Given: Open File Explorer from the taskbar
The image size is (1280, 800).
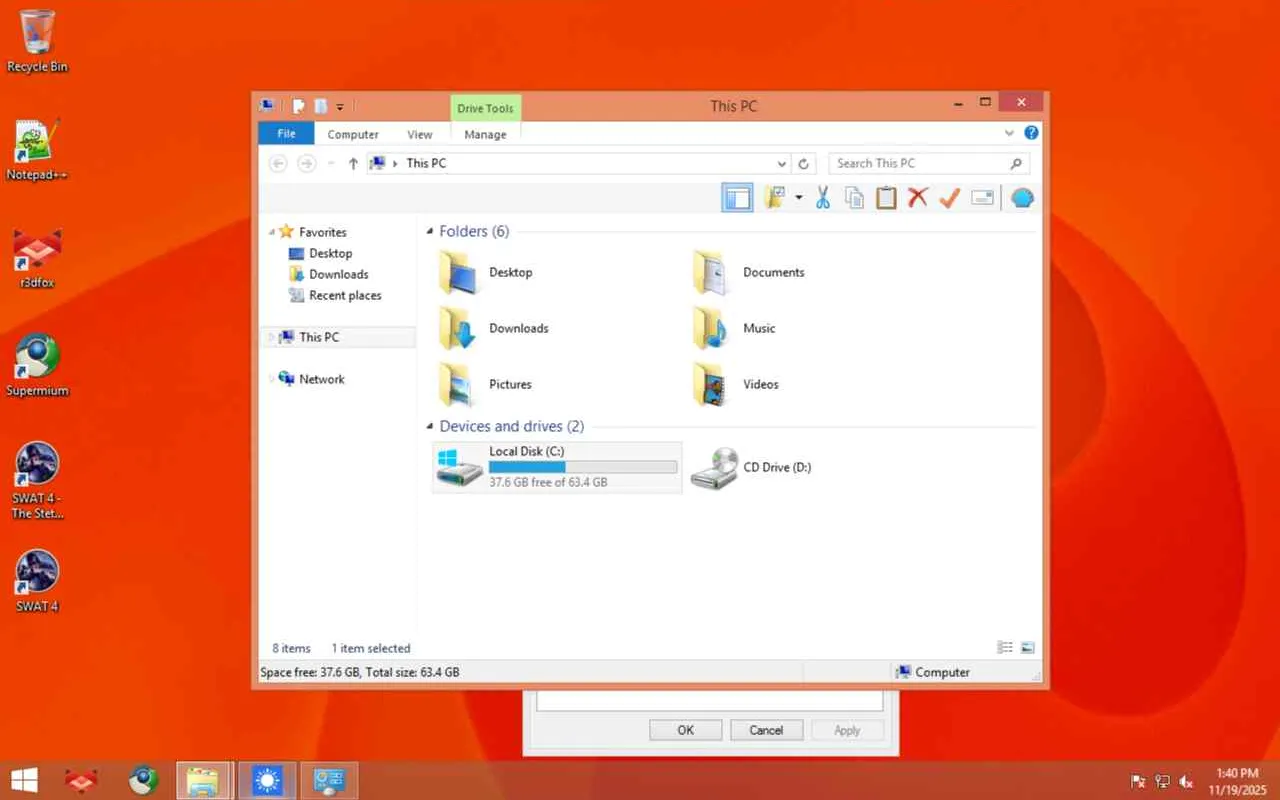Looking at the screenshot, I should 204,780.
